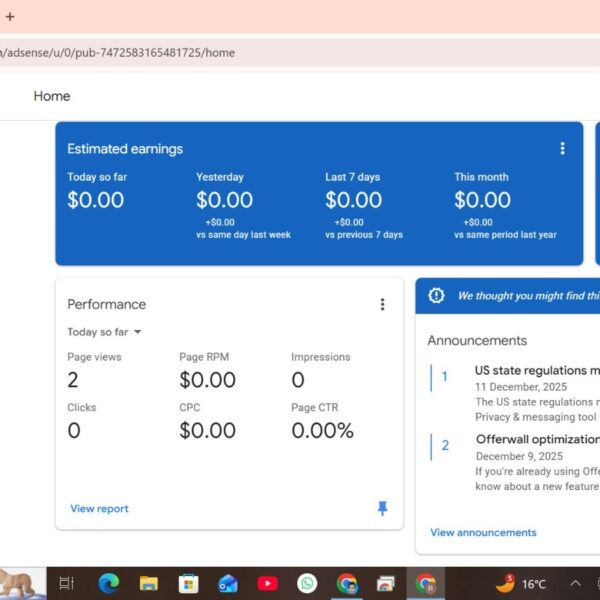
Task: Open the View announcements link
Action: coord(483,532)
